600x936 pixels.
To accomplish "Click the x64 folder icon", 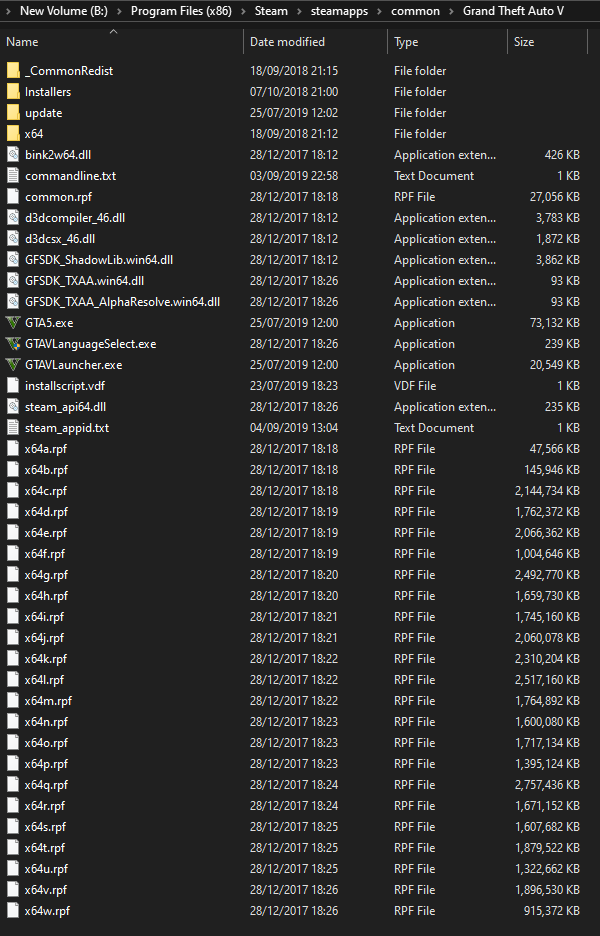I will pos(13,133).
